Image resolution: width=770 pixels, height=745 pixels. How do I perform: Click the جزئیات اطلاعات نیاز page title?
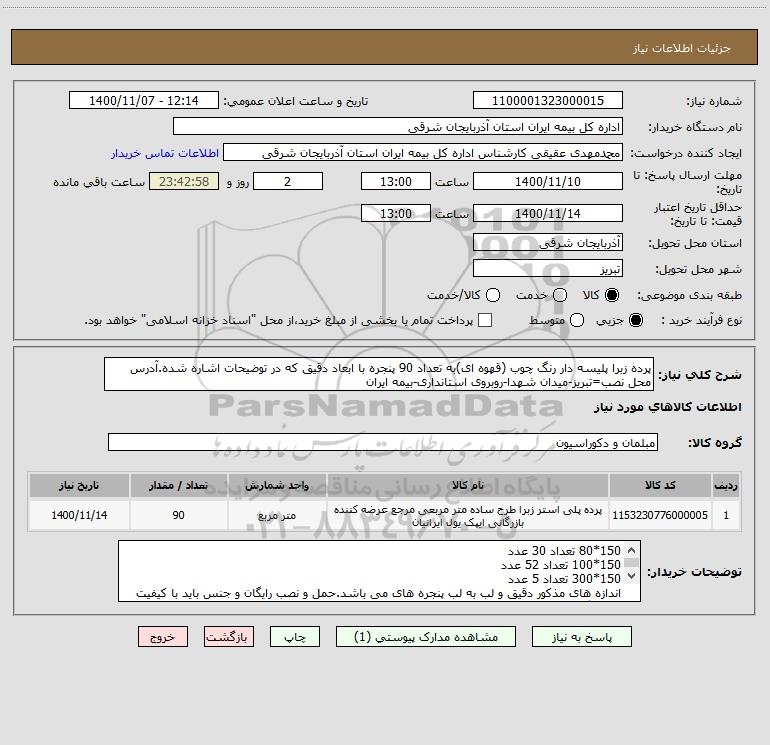tap(682, 48)
